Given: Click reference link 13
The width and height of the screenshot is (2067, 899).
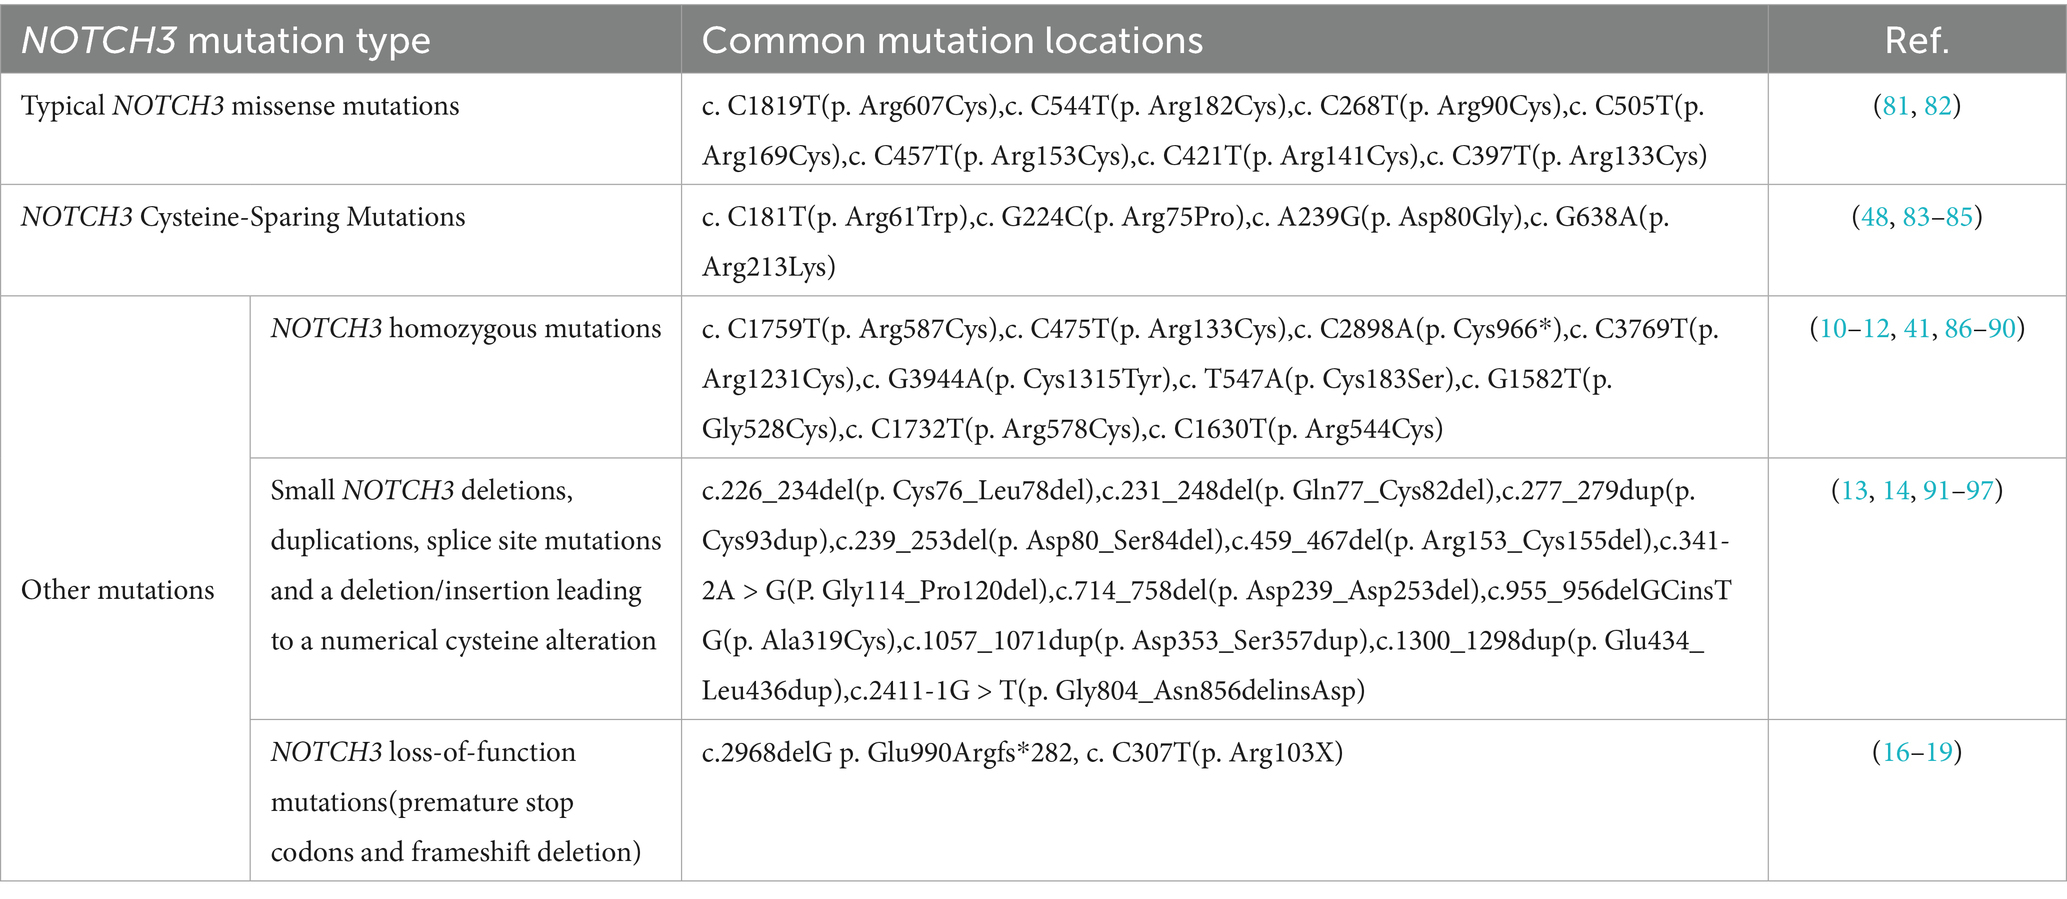Looking at the screenshot, I should tap(1854, 491).
